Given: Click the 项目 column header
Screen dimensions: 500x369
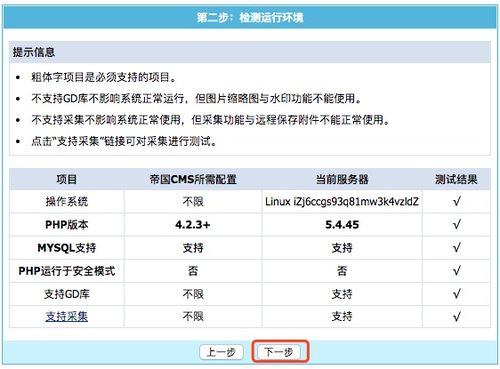Looking at the screenshot, I should point(67,179).
